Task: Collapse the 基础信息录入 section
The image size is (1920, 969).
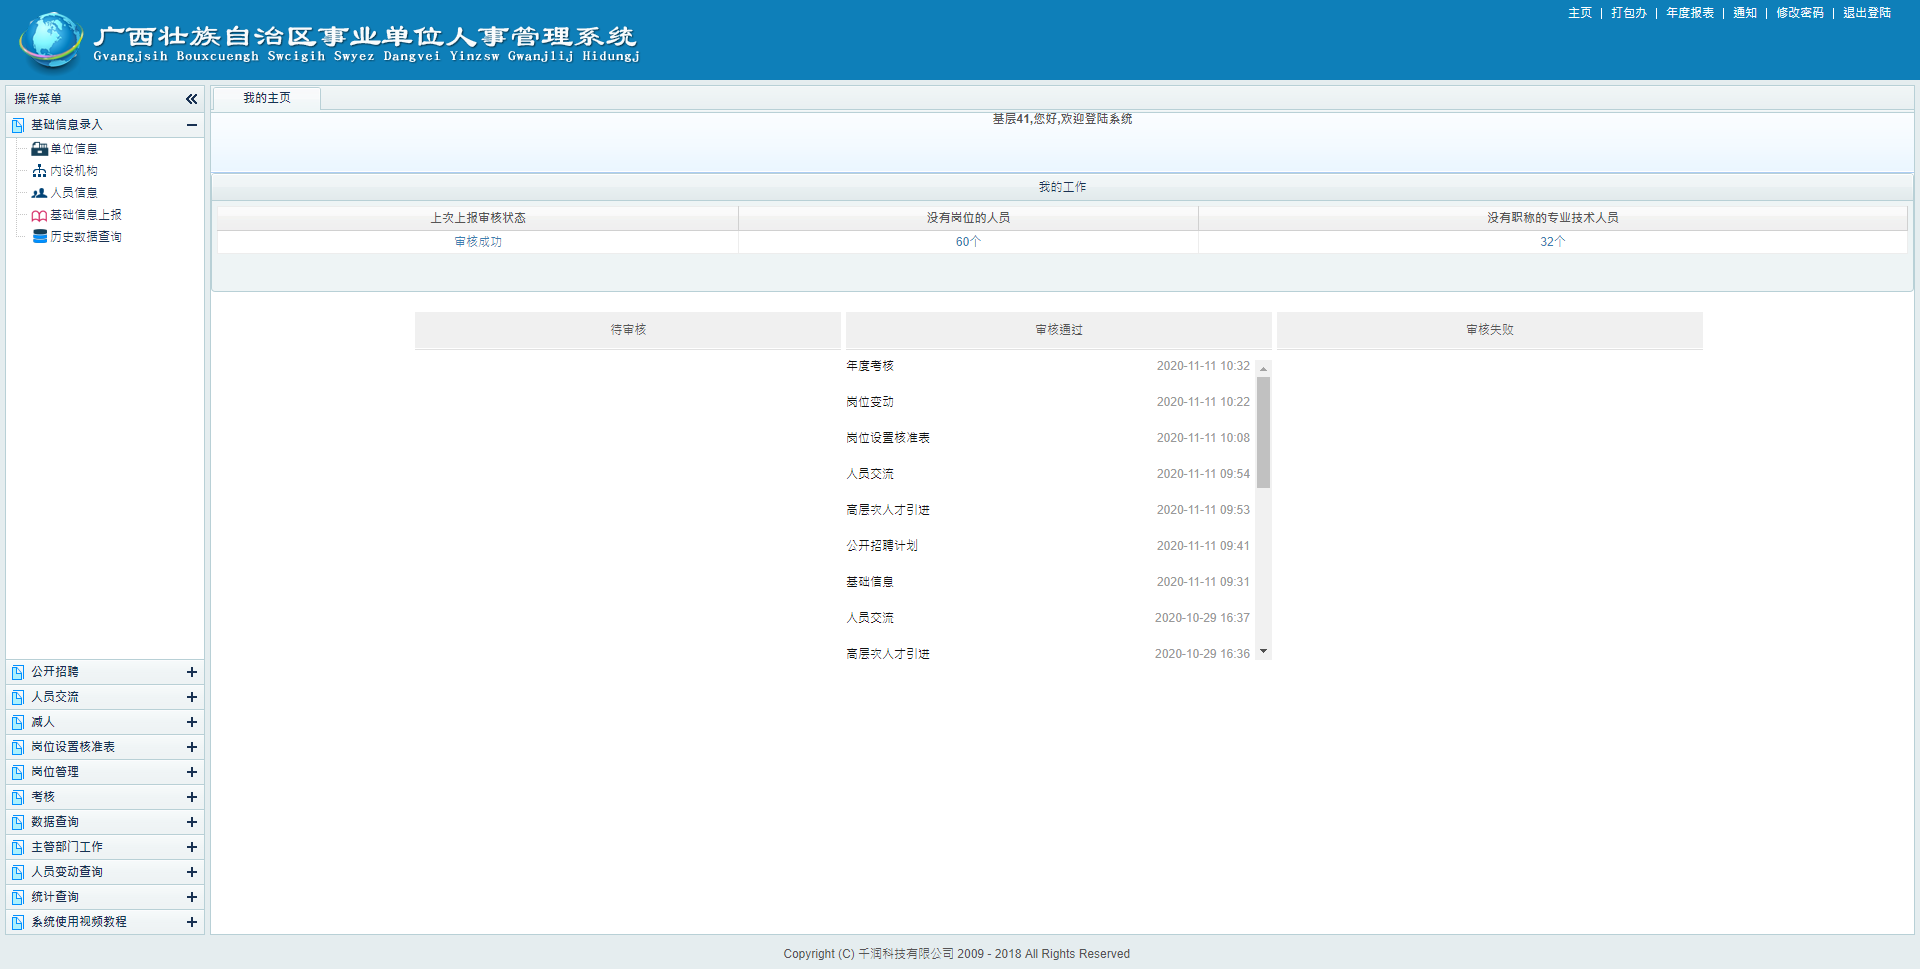Action: tap(191, 125)
